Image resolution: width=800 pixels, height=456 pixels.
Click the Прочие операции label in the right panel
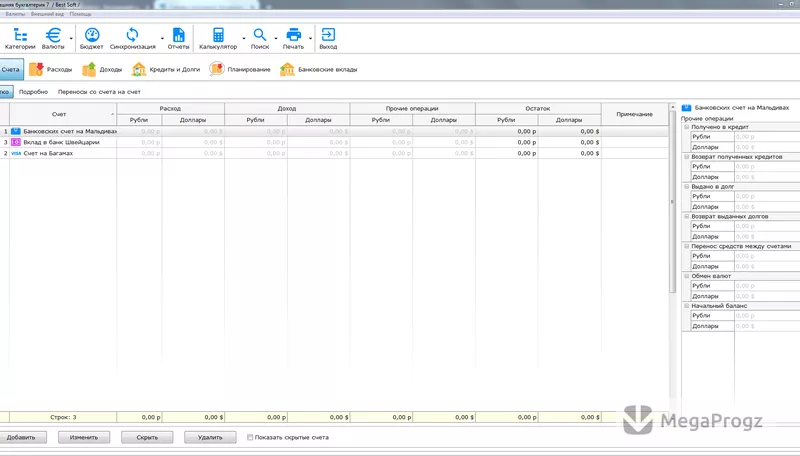[707, 118]
